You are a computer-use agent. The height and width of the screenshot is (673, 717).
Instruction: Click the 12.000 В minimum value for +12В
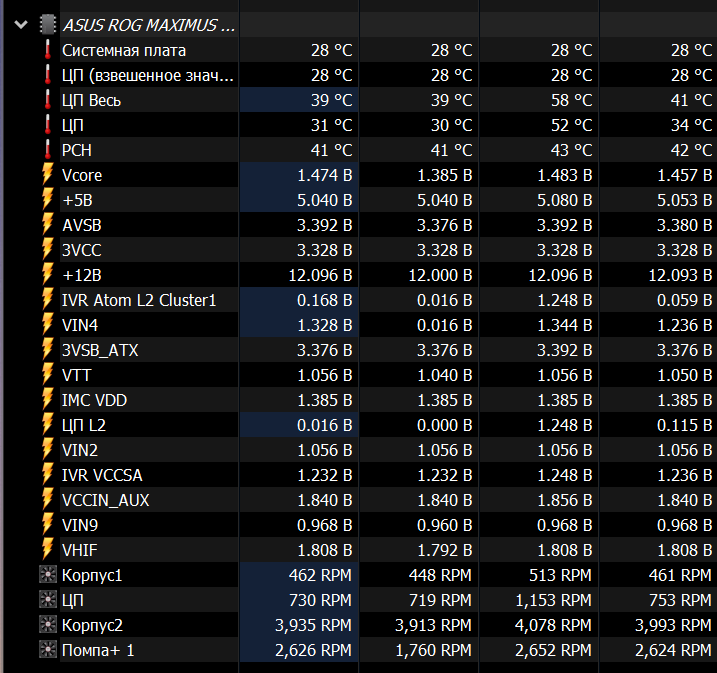[x=440, y=275]
